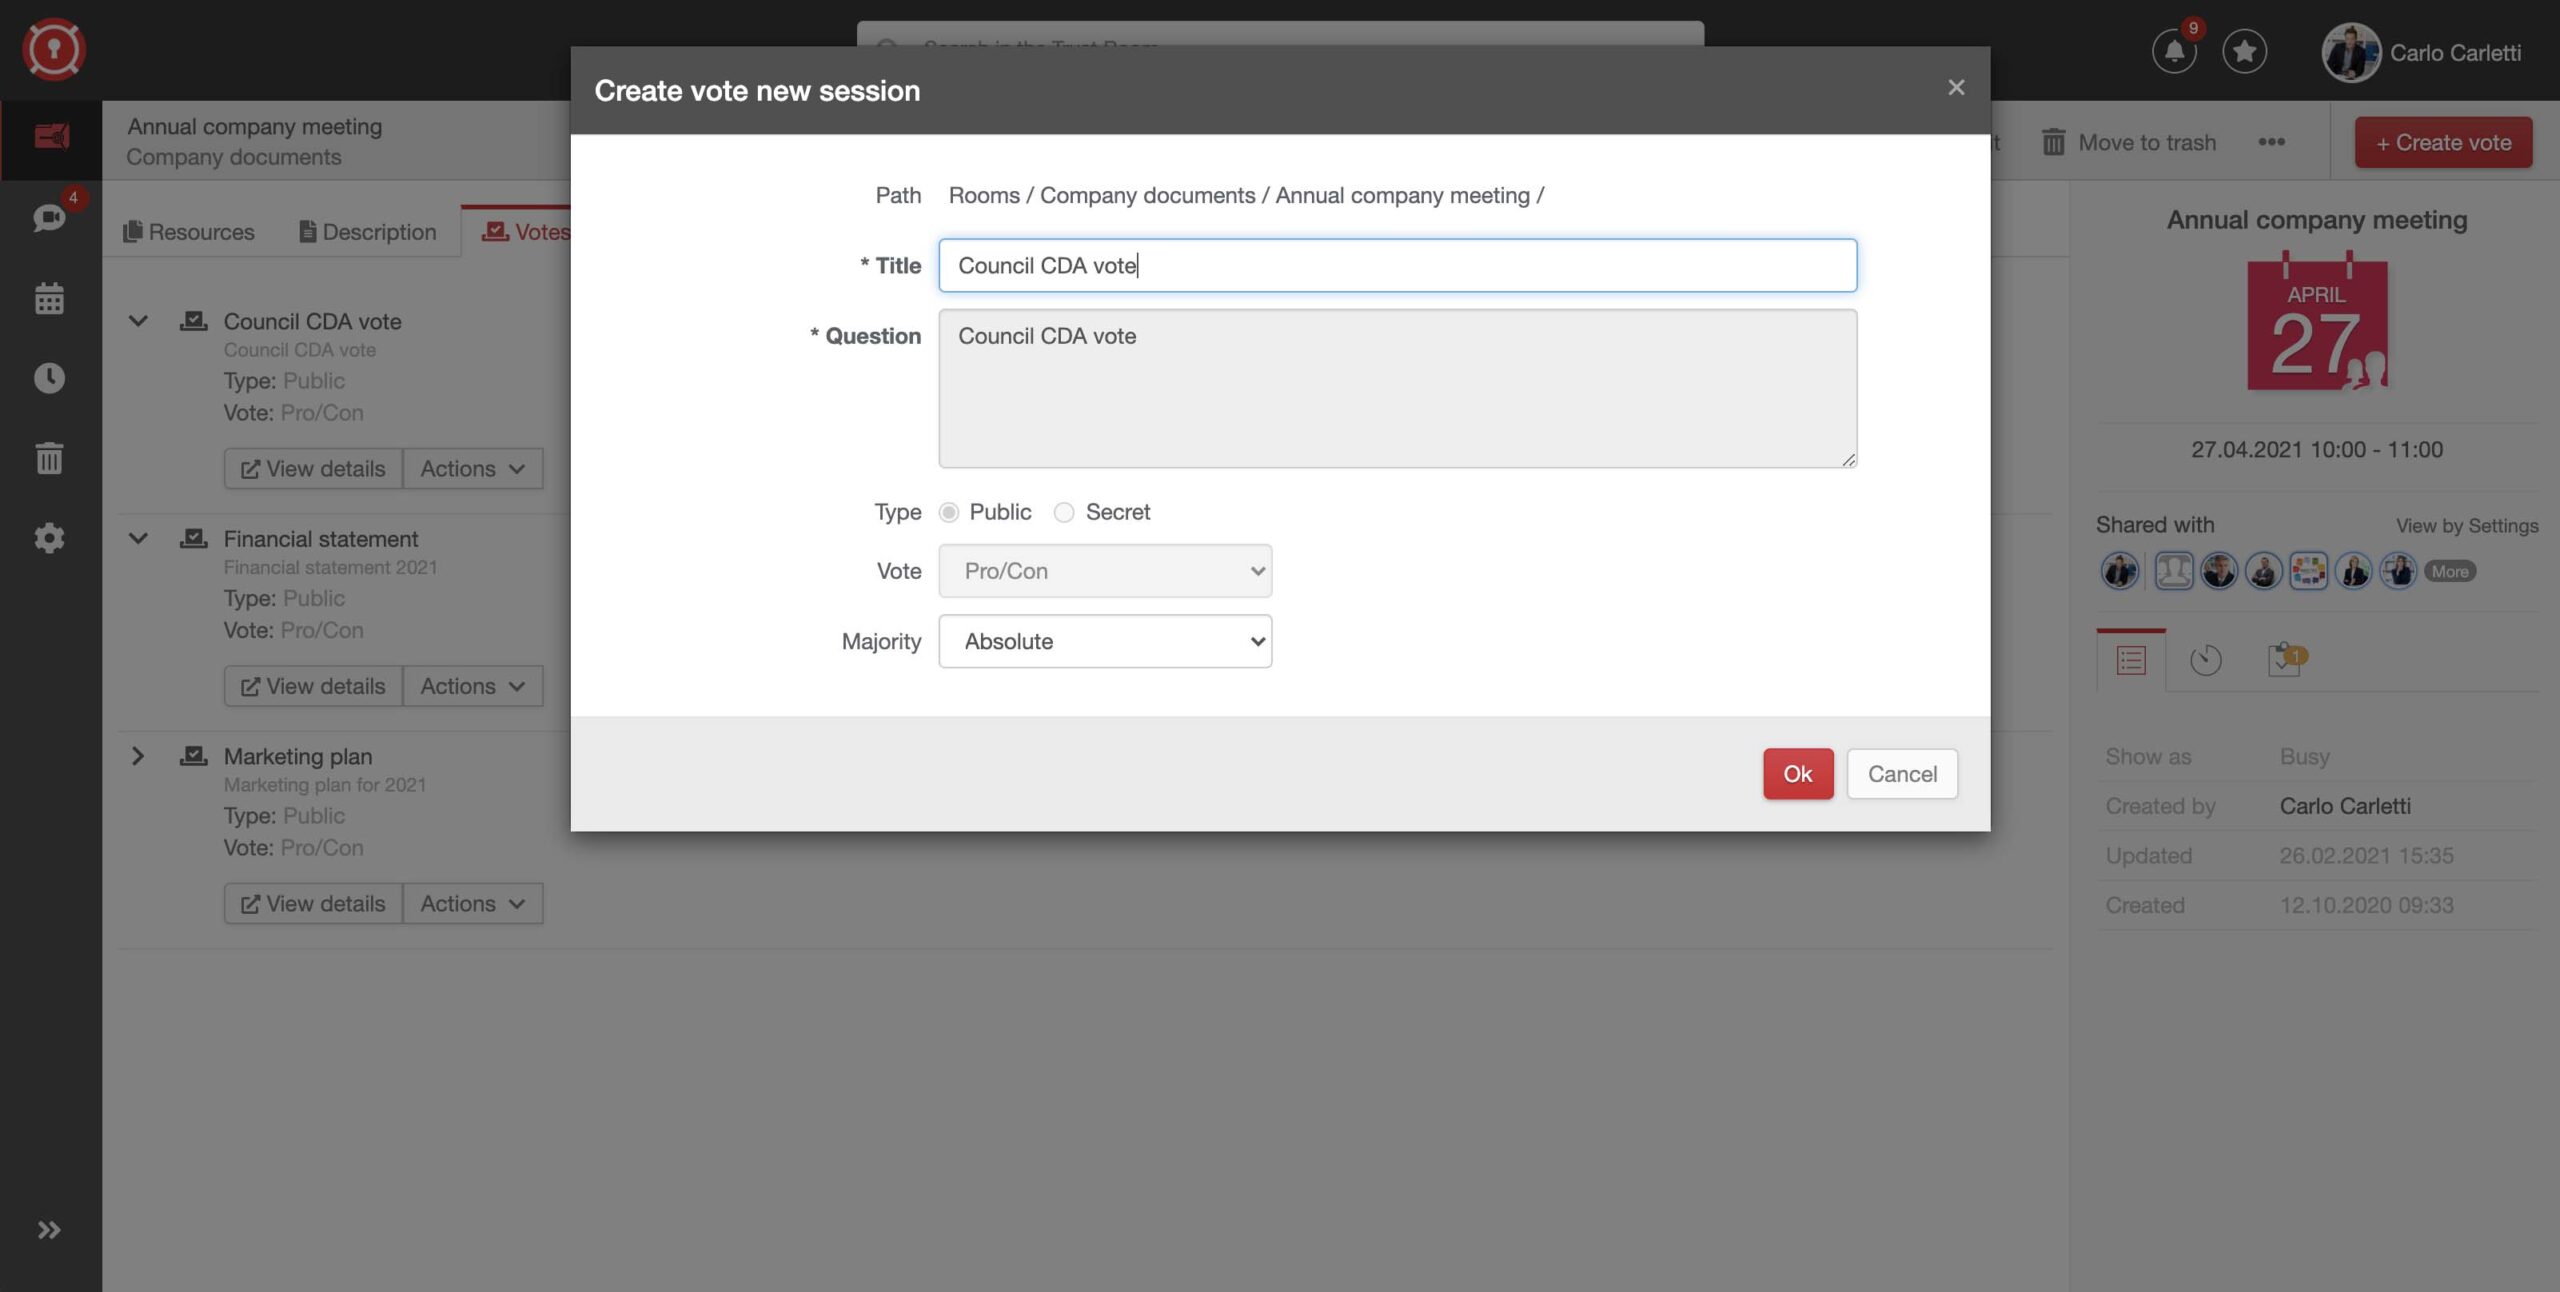Viewport: 2560px width, 1292px height.
Task: Select the Secret vote type
Action: click(1064, 512)
